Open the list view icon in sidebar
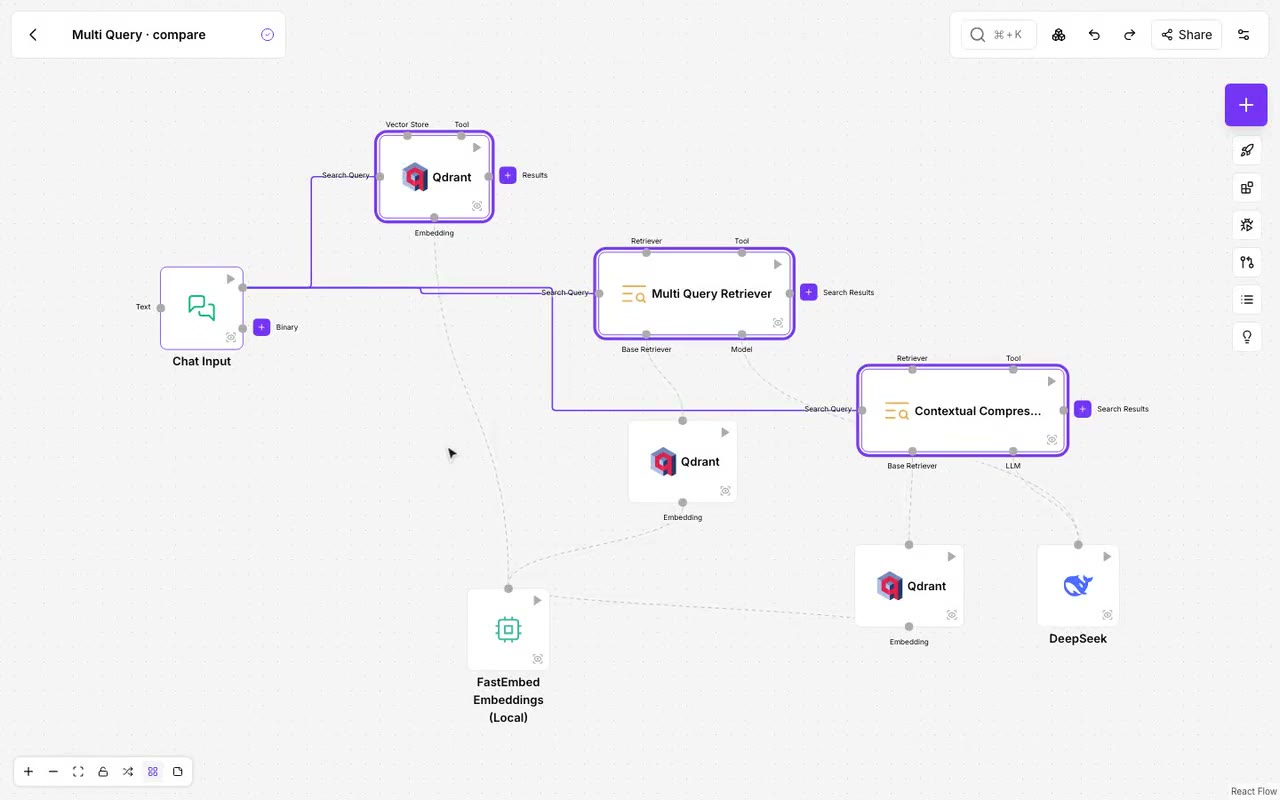Viewport: 1280px width, 800px height. pyautogui.click(x=1247, y=299)
